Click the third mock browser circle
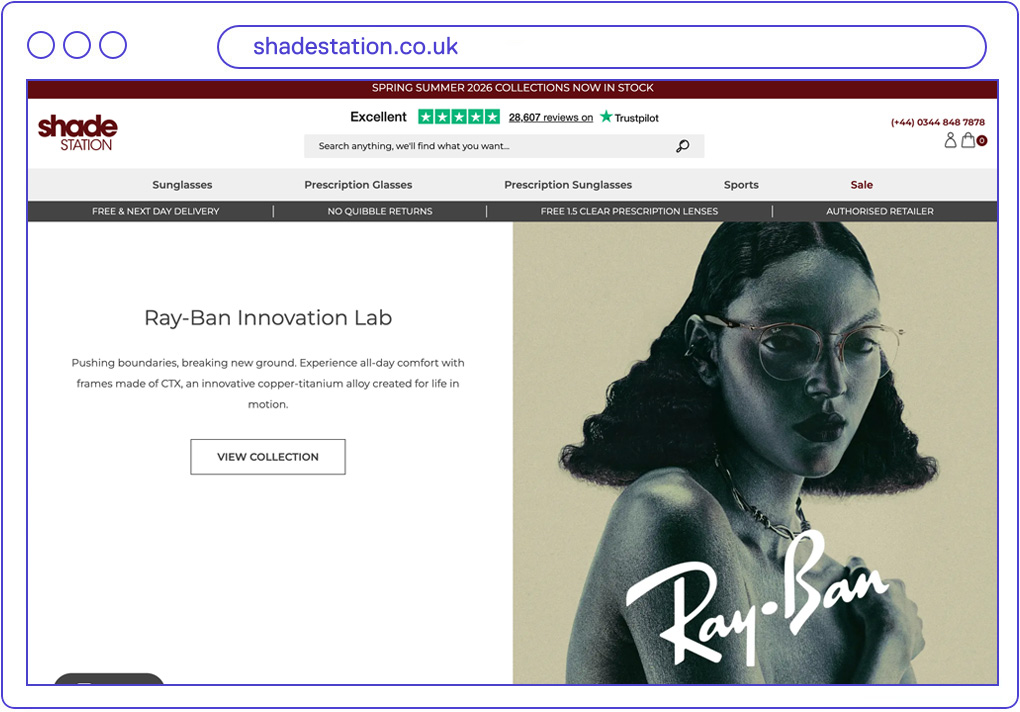The image size is (1020, 712). click(x=113, y=45)
